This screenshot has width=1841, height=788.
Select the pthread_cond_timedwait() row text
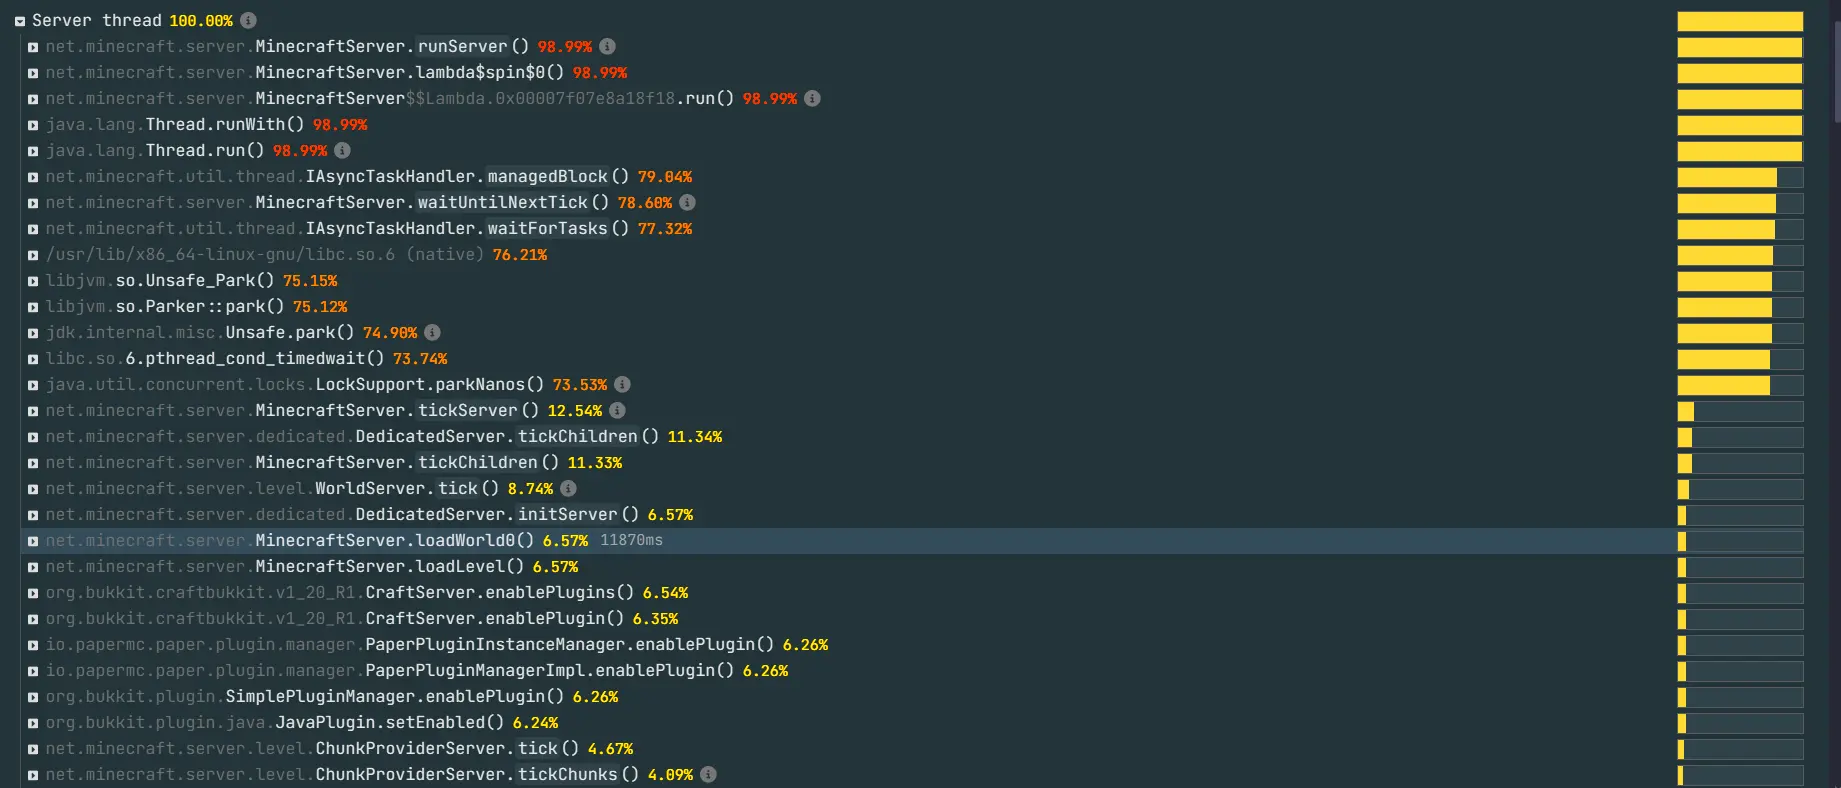point(215,358)
